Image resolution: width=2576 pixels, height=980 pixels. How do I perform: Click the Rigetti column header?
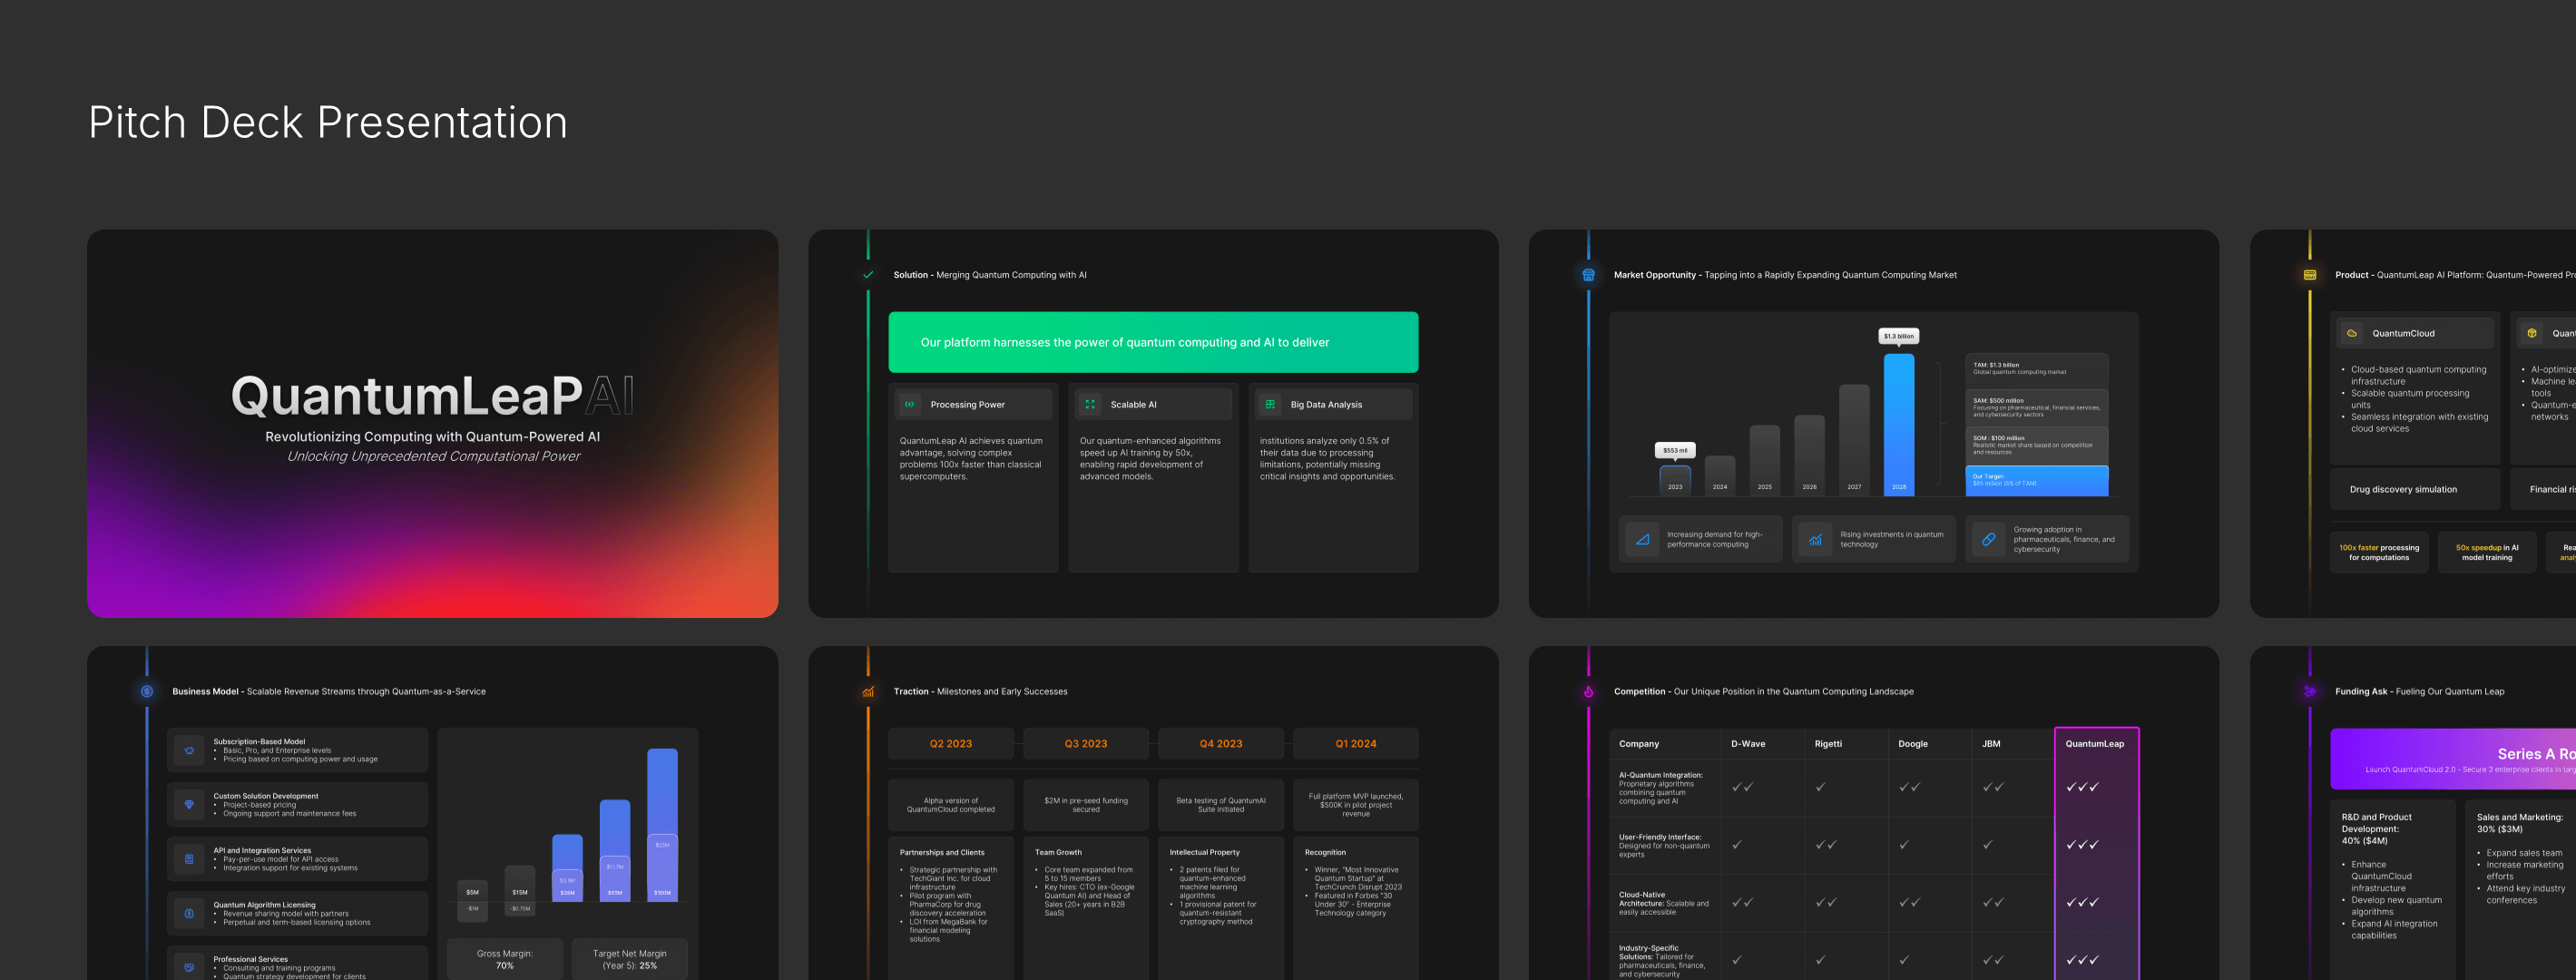(x=1828, y=744)
